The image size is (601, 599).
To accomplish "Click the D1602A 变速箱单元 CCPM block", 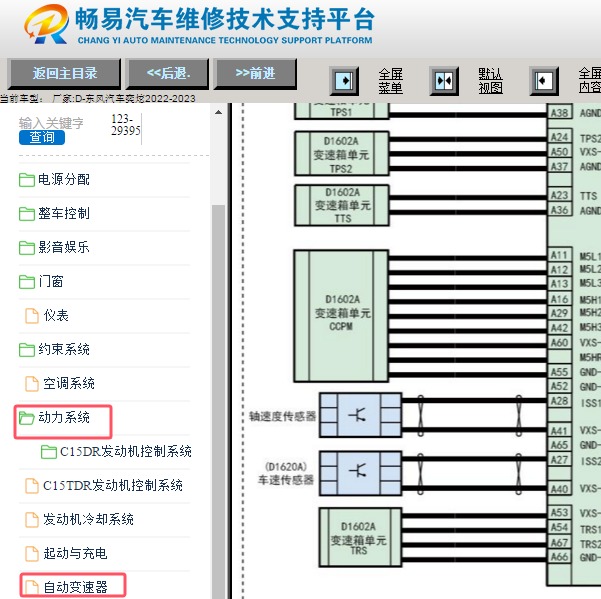I will [x=342, y=316].
